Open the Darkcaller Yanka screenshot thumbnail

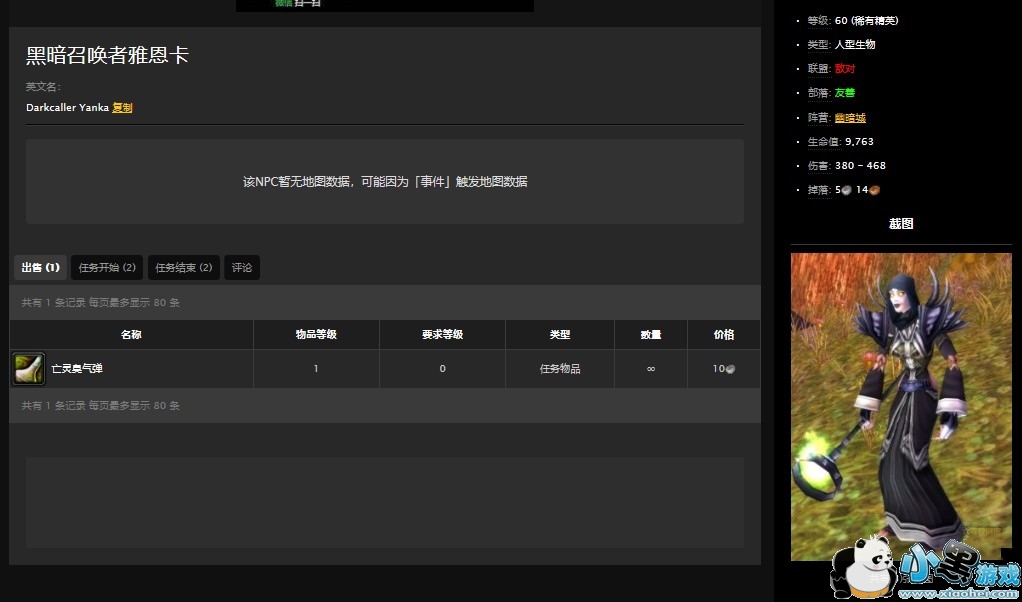point(901,407)
